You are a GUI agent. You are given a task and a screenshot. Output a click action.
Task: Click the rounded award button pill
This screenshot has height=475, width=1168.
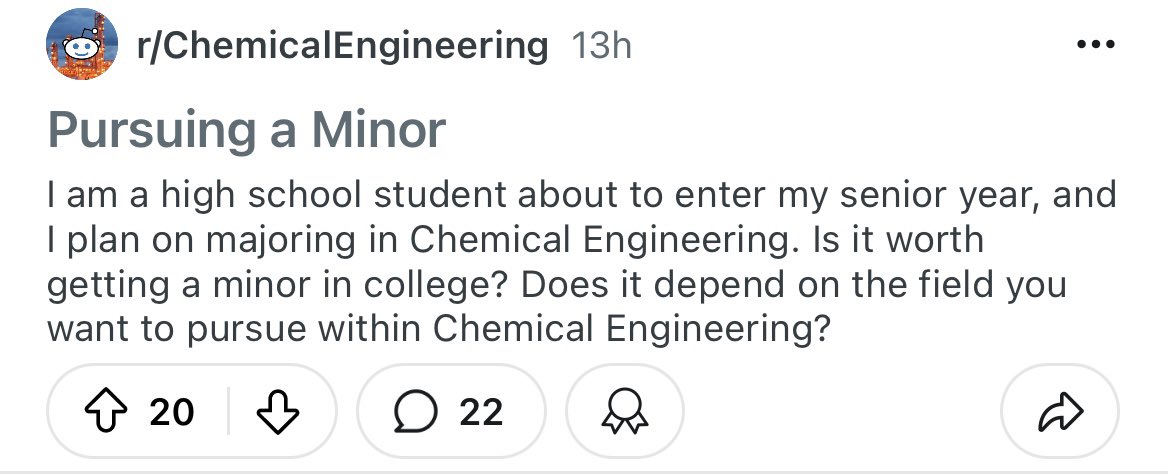pyautogui.click(x=625, y=411)
